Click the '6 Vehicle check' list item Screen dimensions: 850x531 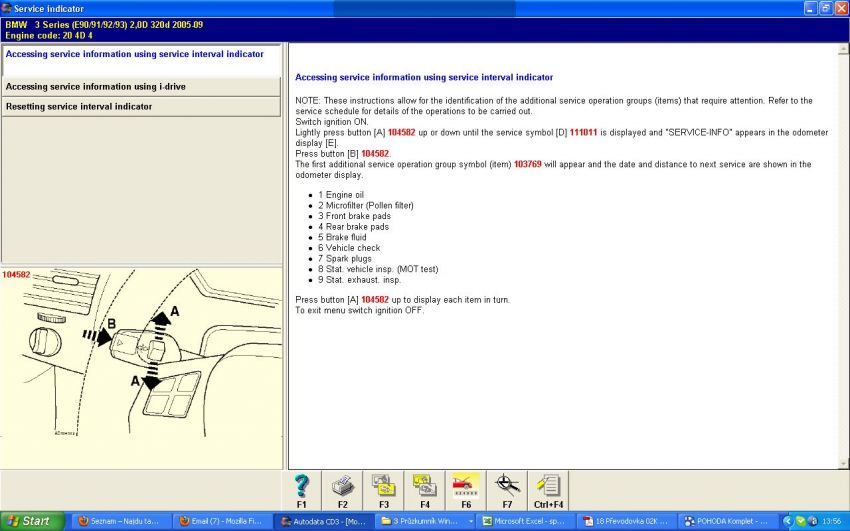pos(349,248)
